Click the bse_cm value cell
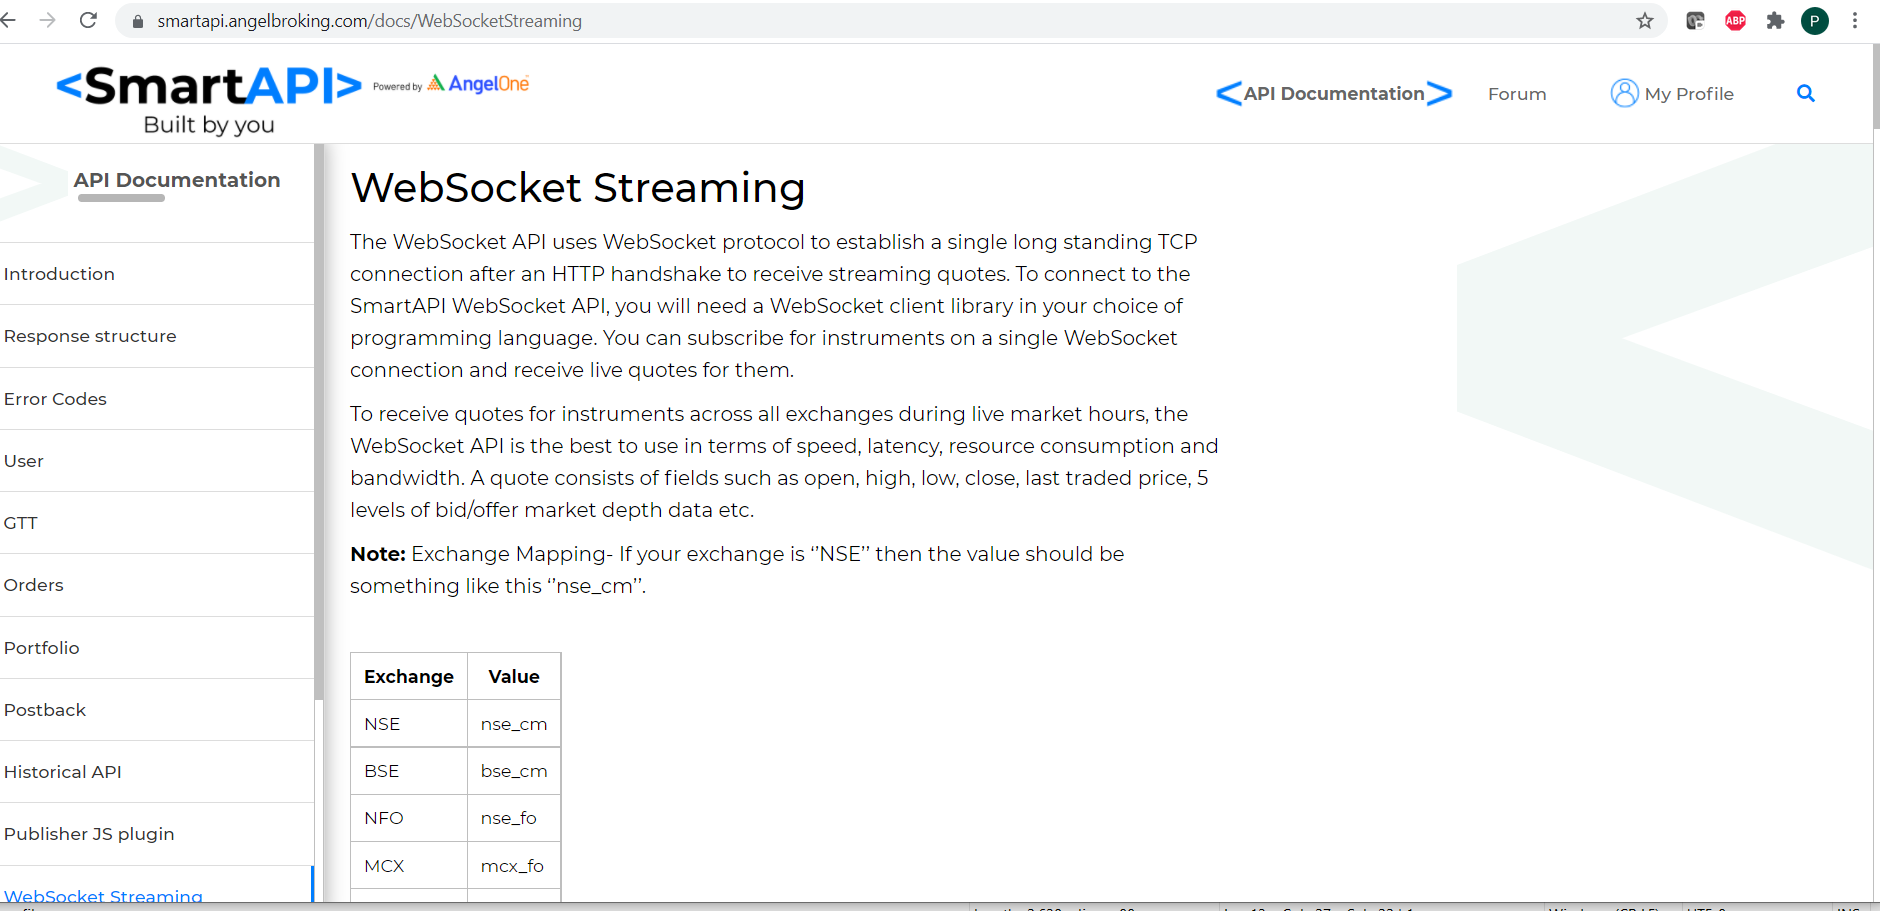Image resolution: width=1880 pixels, height=911 pixels. tap(514, 771)
